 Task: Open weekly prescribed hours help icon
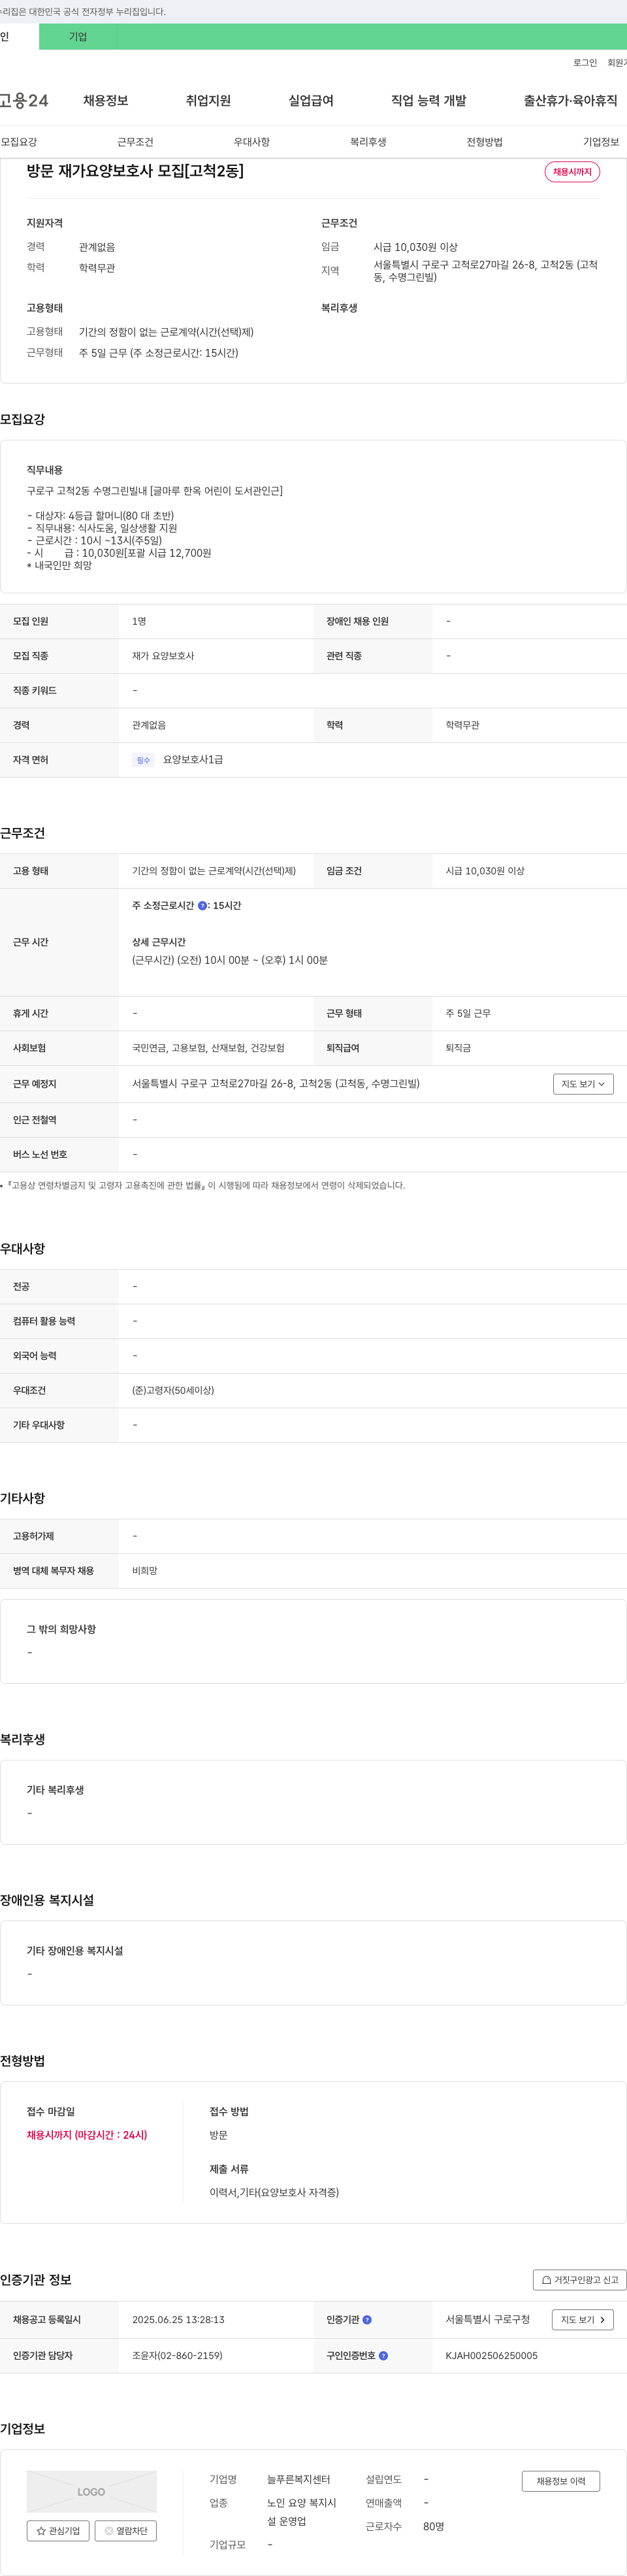coord(203,906)
